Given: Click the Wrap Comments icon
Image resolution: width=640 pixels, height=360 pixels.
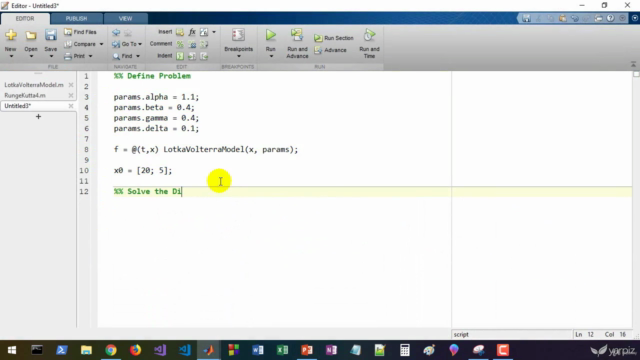Looking at the screenshot, I should [204, 44].
